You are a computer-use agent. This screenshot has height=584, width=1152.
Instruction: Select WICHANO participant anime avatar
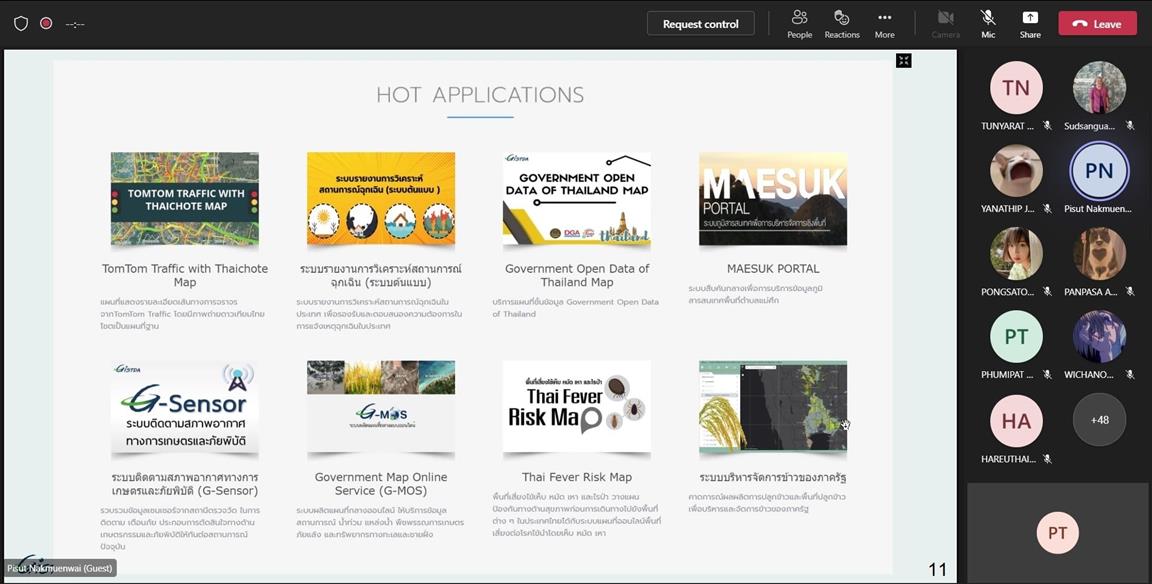click(1099, 336)
